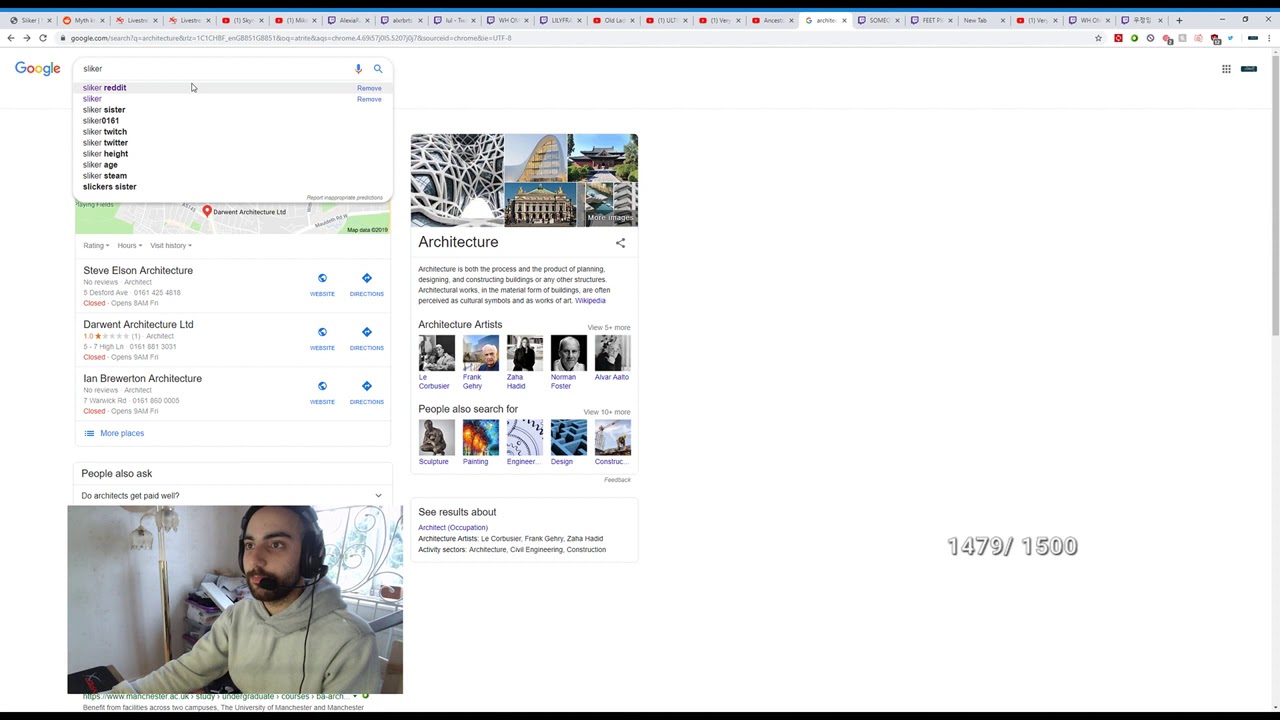
Task: Click the green circle extension icon
Action: [1134, 38]
